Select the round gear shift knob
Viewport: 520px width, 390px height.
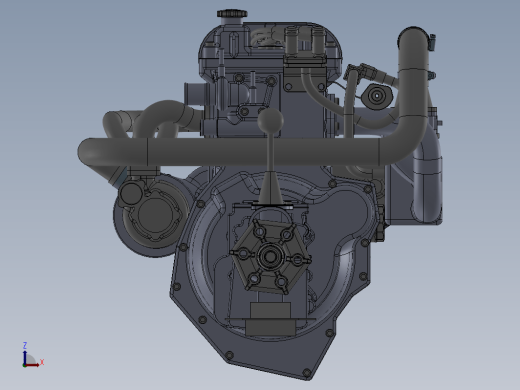point(270,120)
